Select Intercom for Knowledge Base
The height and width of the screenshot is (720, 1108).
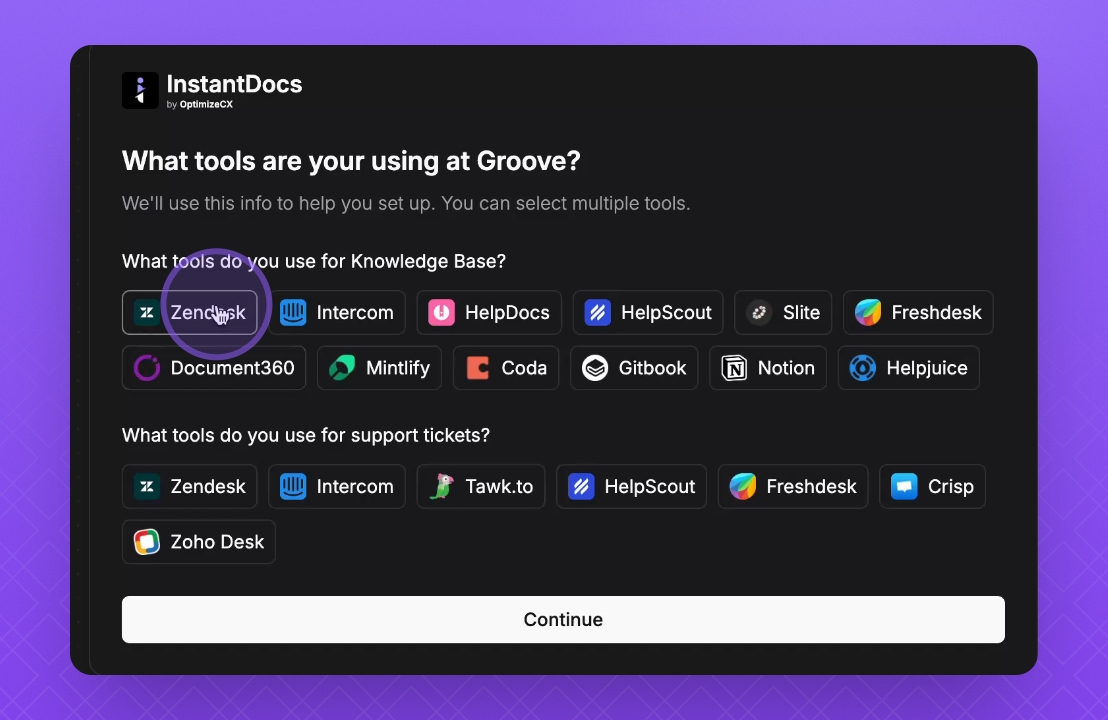(337, 312)
